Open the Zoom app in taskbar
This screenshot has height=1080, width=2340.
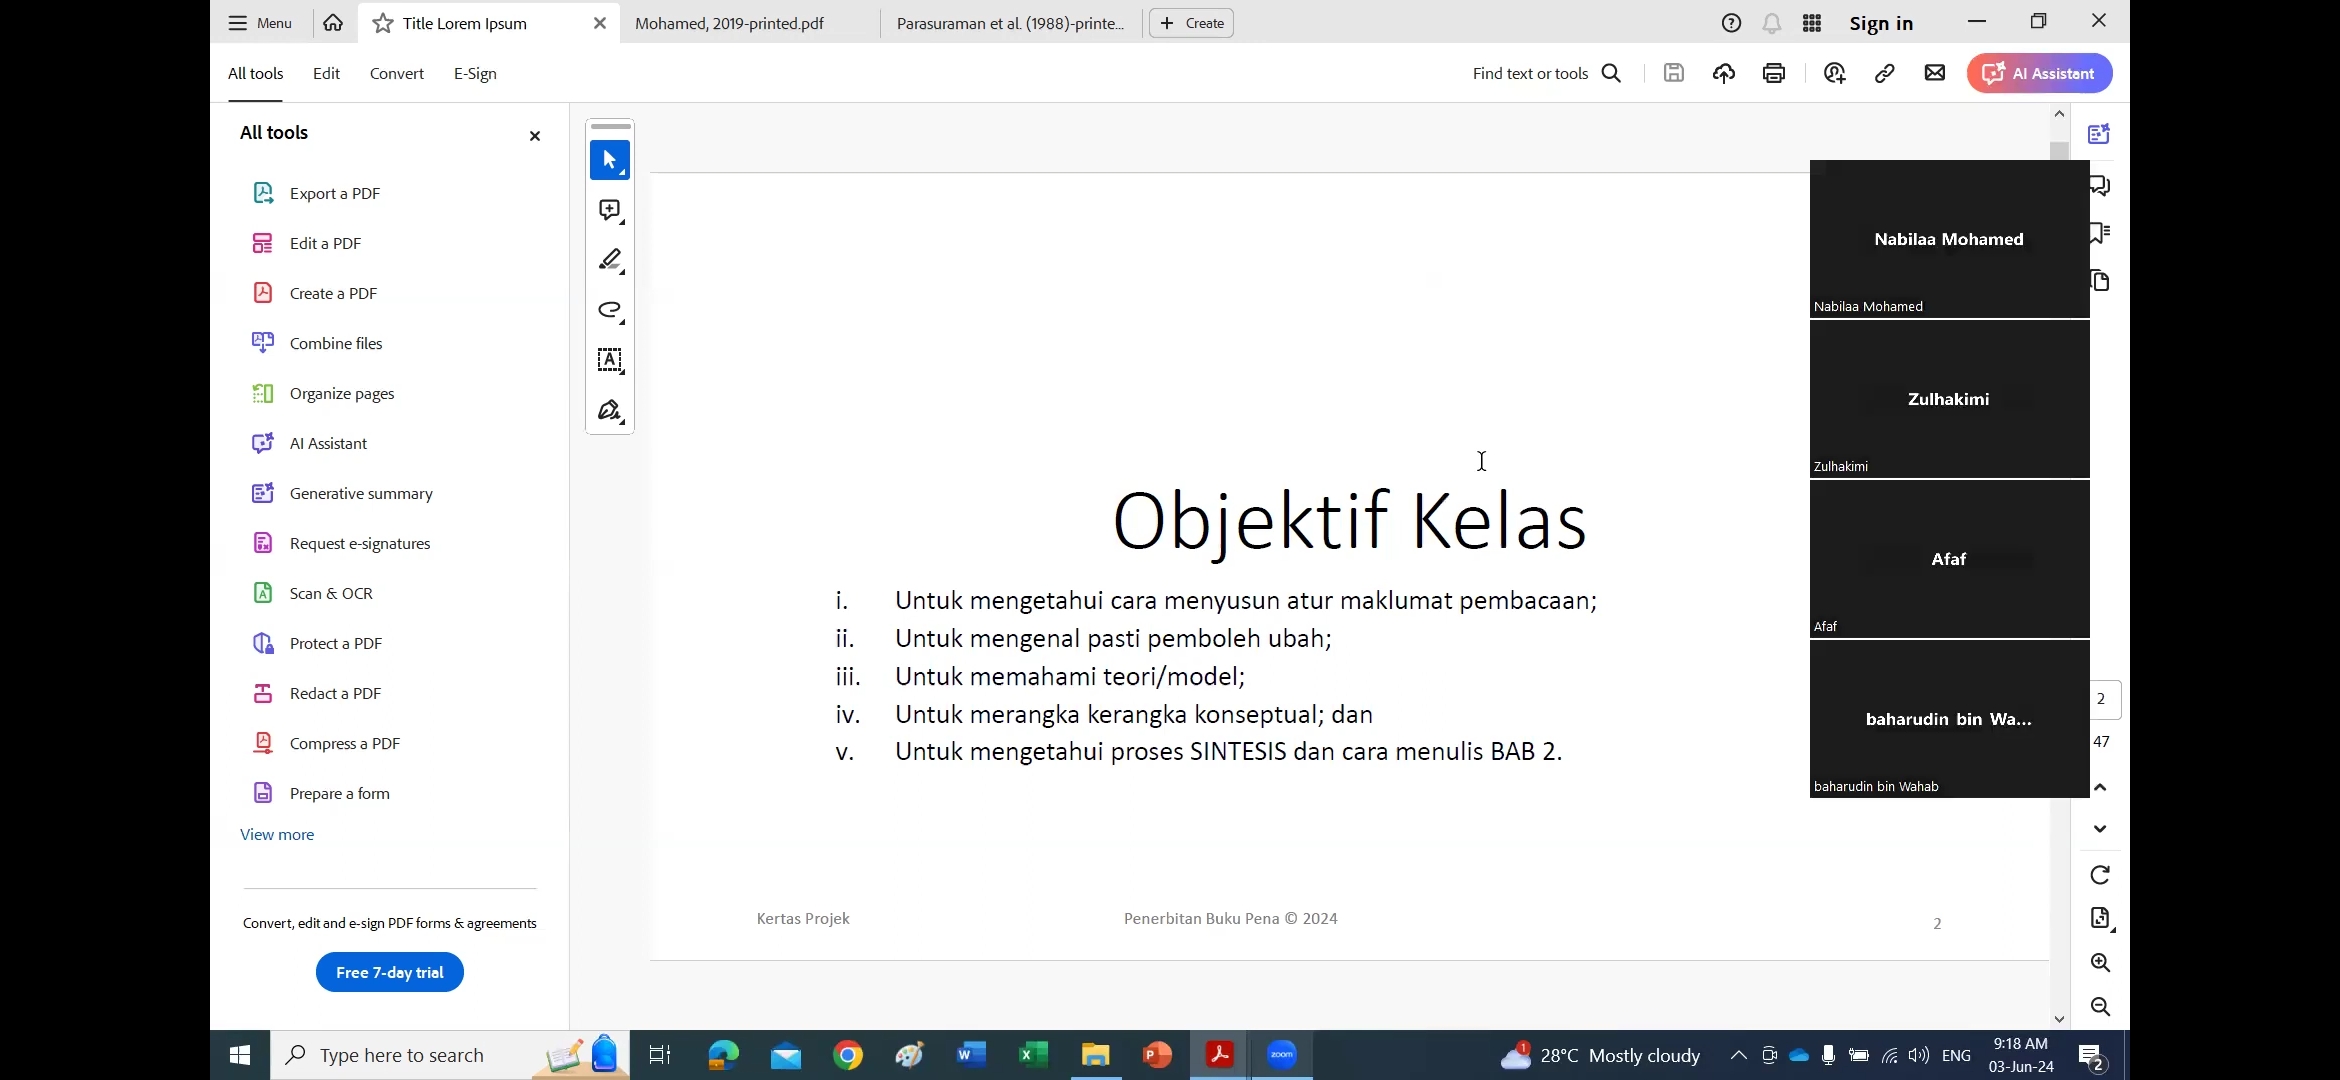click(1281, 1055)
